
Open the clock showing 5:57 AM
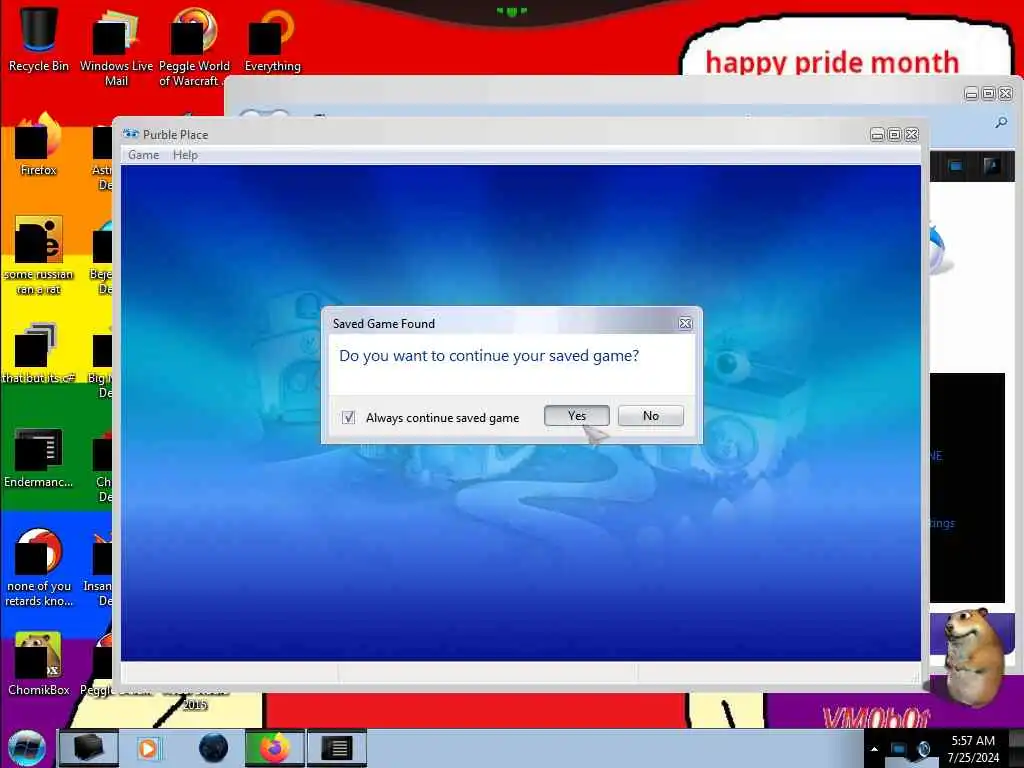(x=973, y=749)
